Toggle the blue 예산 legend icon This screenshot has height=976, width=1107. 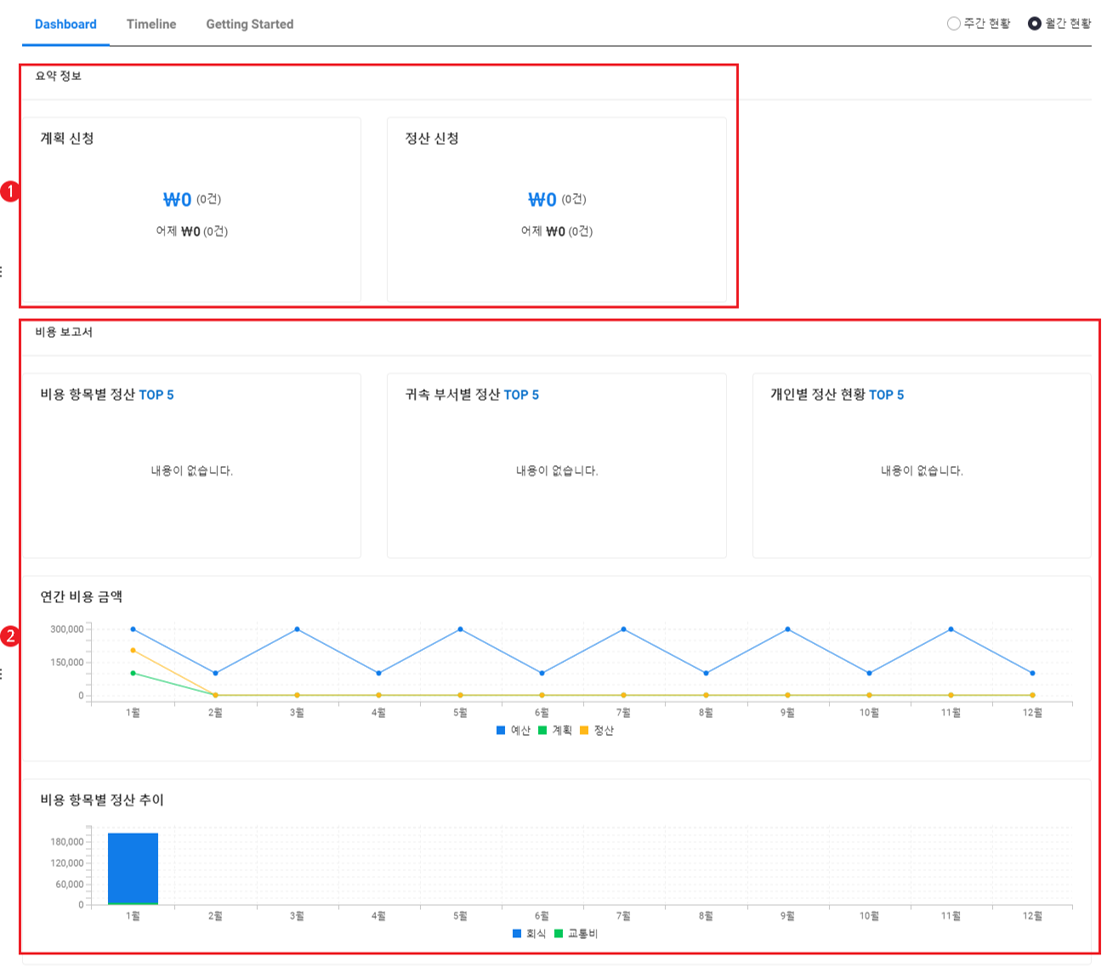click(501, 731)
